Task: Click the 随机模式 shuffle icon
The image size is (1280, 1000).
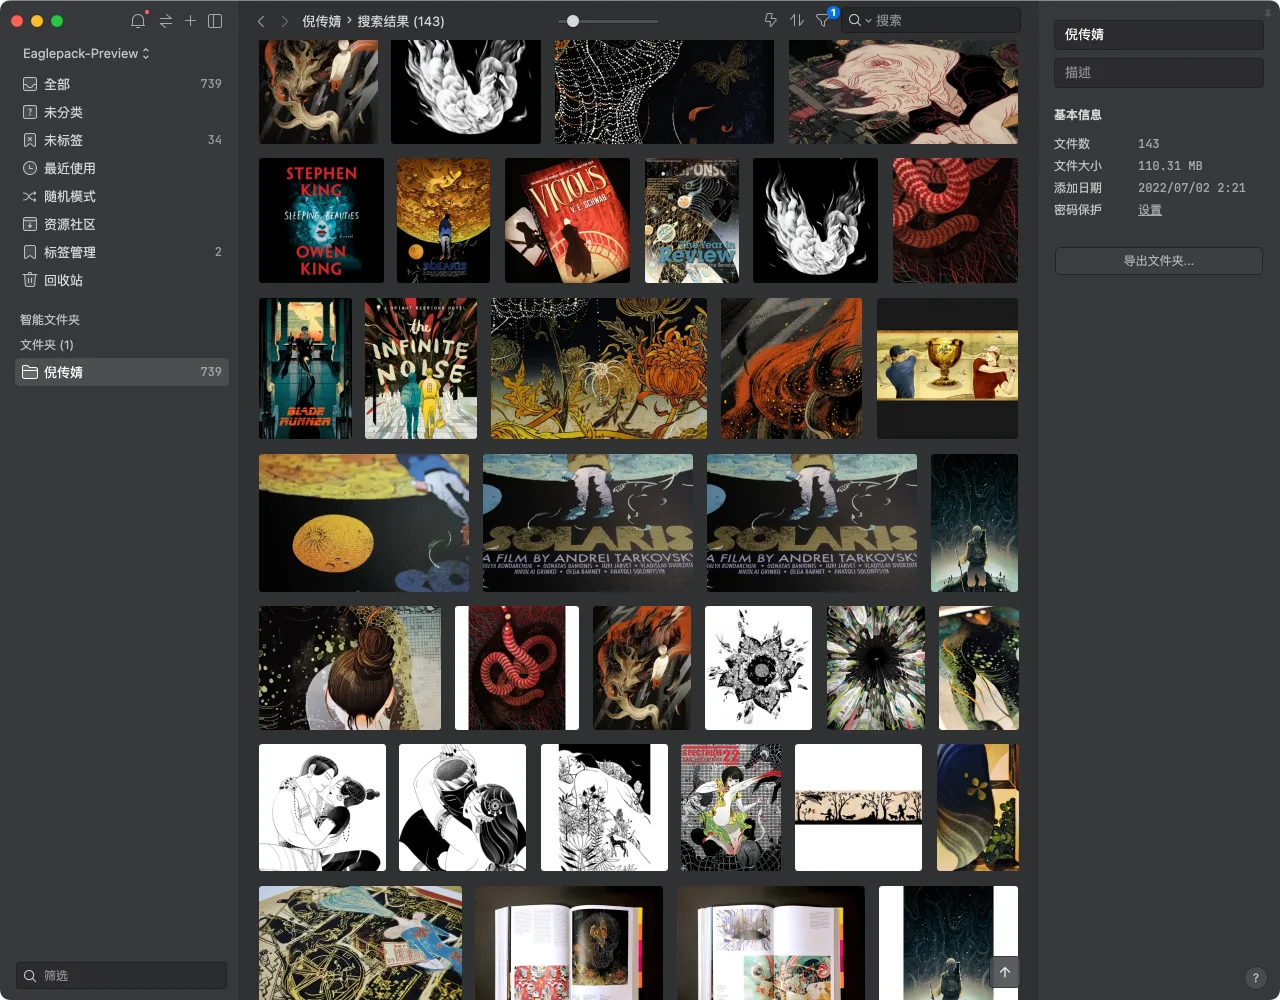Action: coord(30,196)
